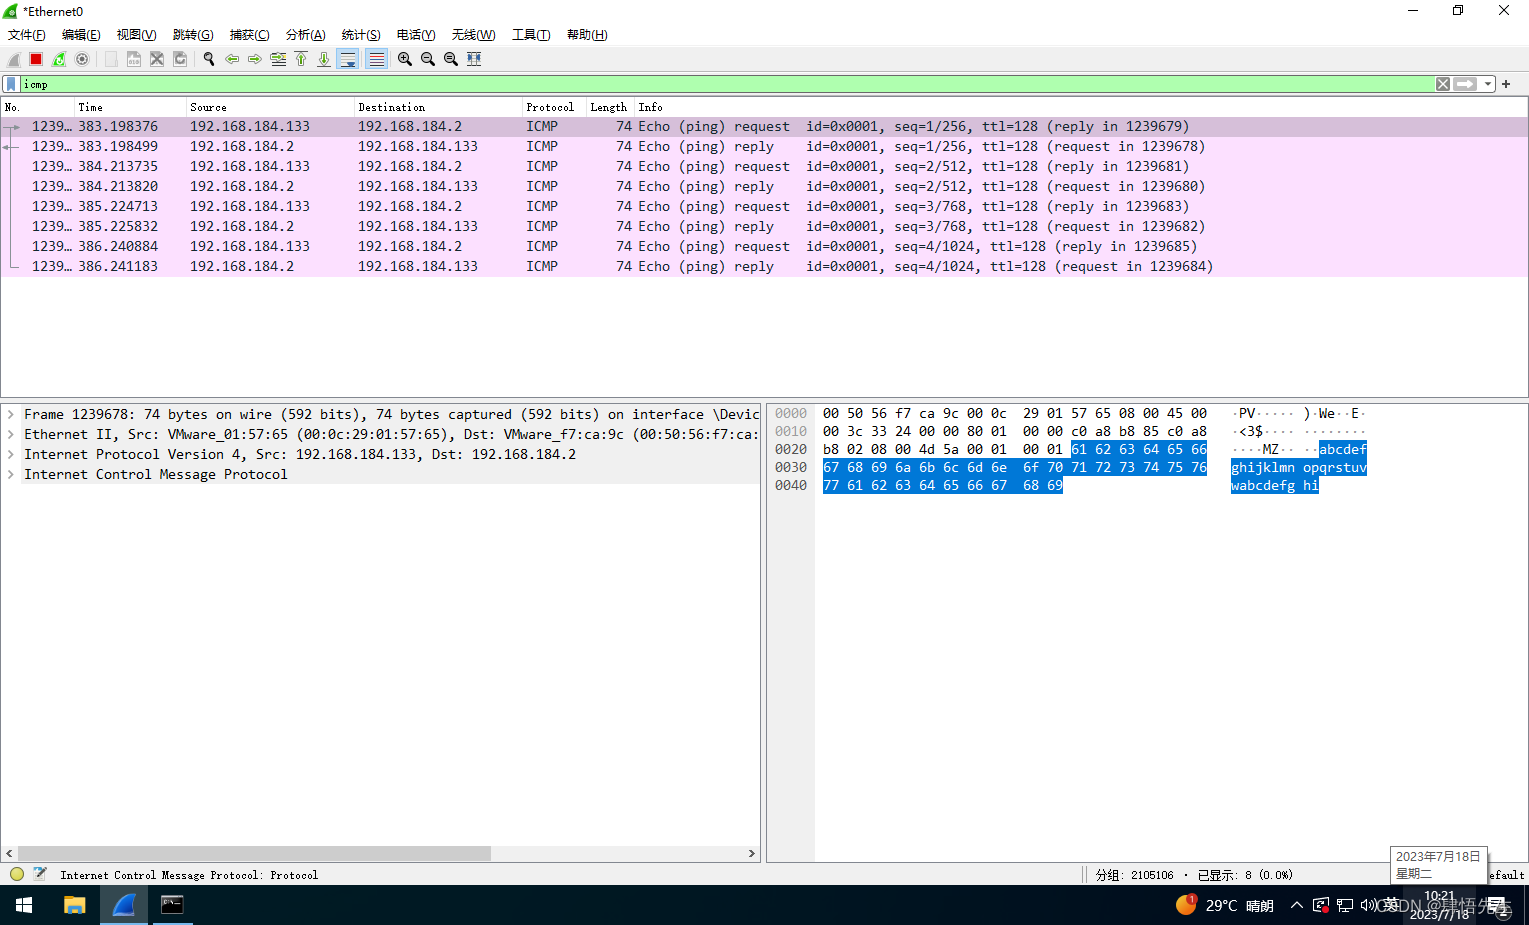Open recent display filter dropdown
1529x925 pixels.
1488,84
